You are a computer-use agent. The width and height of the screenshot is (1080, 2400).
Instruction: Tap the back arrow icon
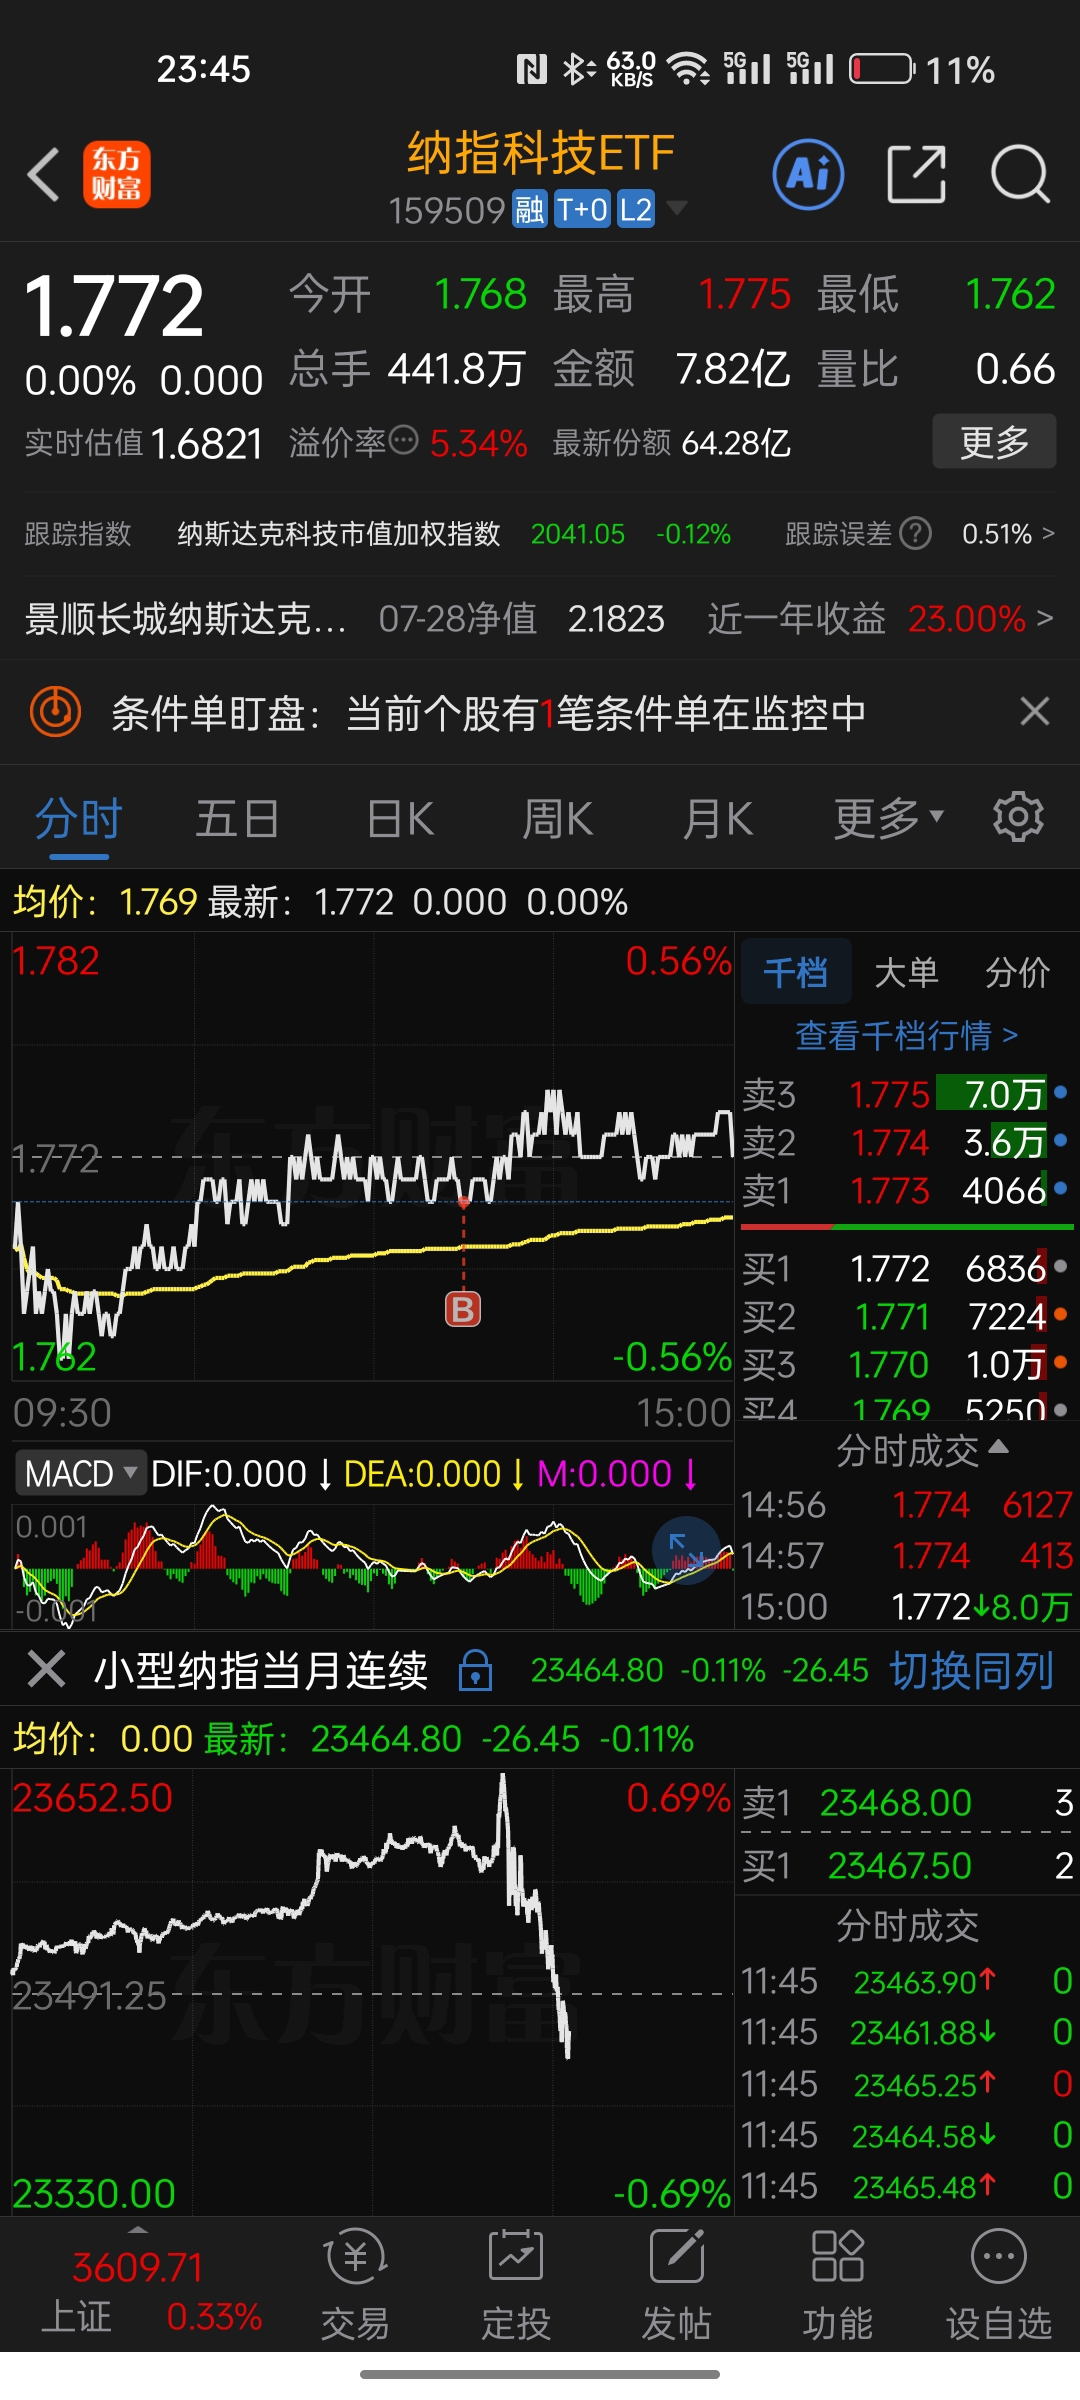pos(44,175)
